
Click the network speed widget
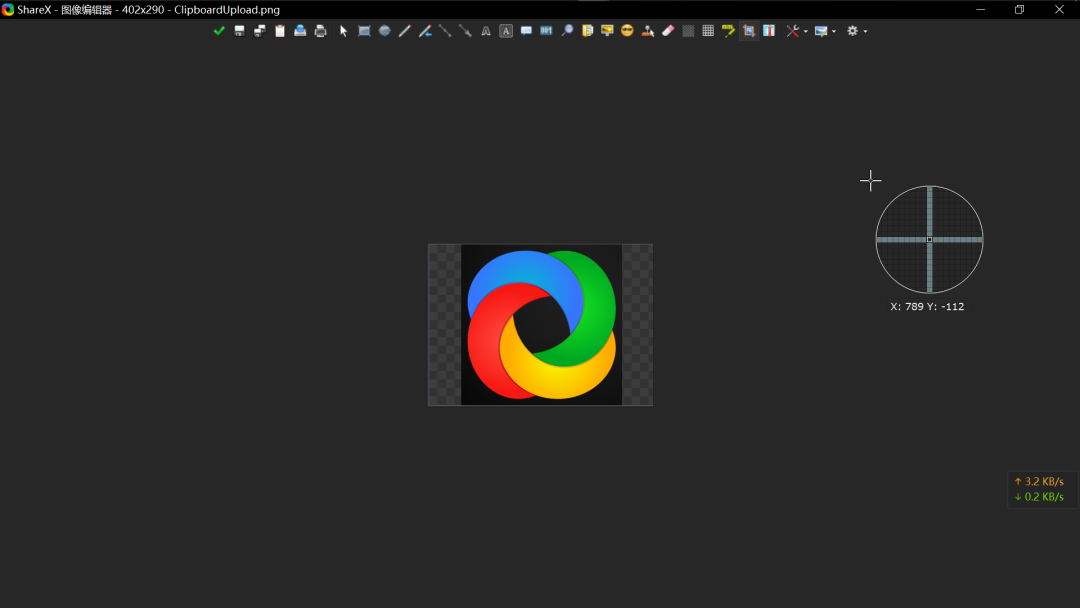[x=1043, y=489]
